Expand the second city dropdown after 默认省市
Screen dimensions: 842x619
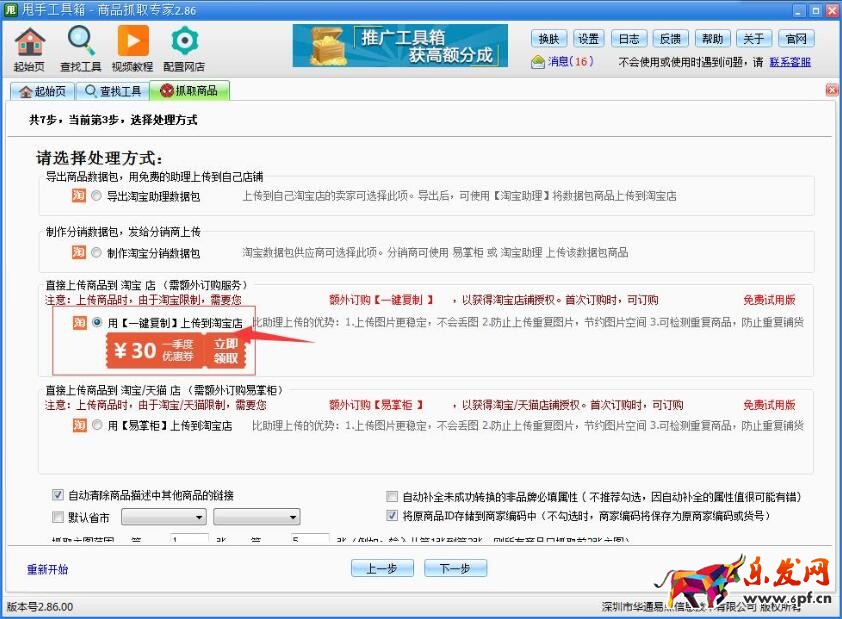pyautogui.click(x=293, y=517)
